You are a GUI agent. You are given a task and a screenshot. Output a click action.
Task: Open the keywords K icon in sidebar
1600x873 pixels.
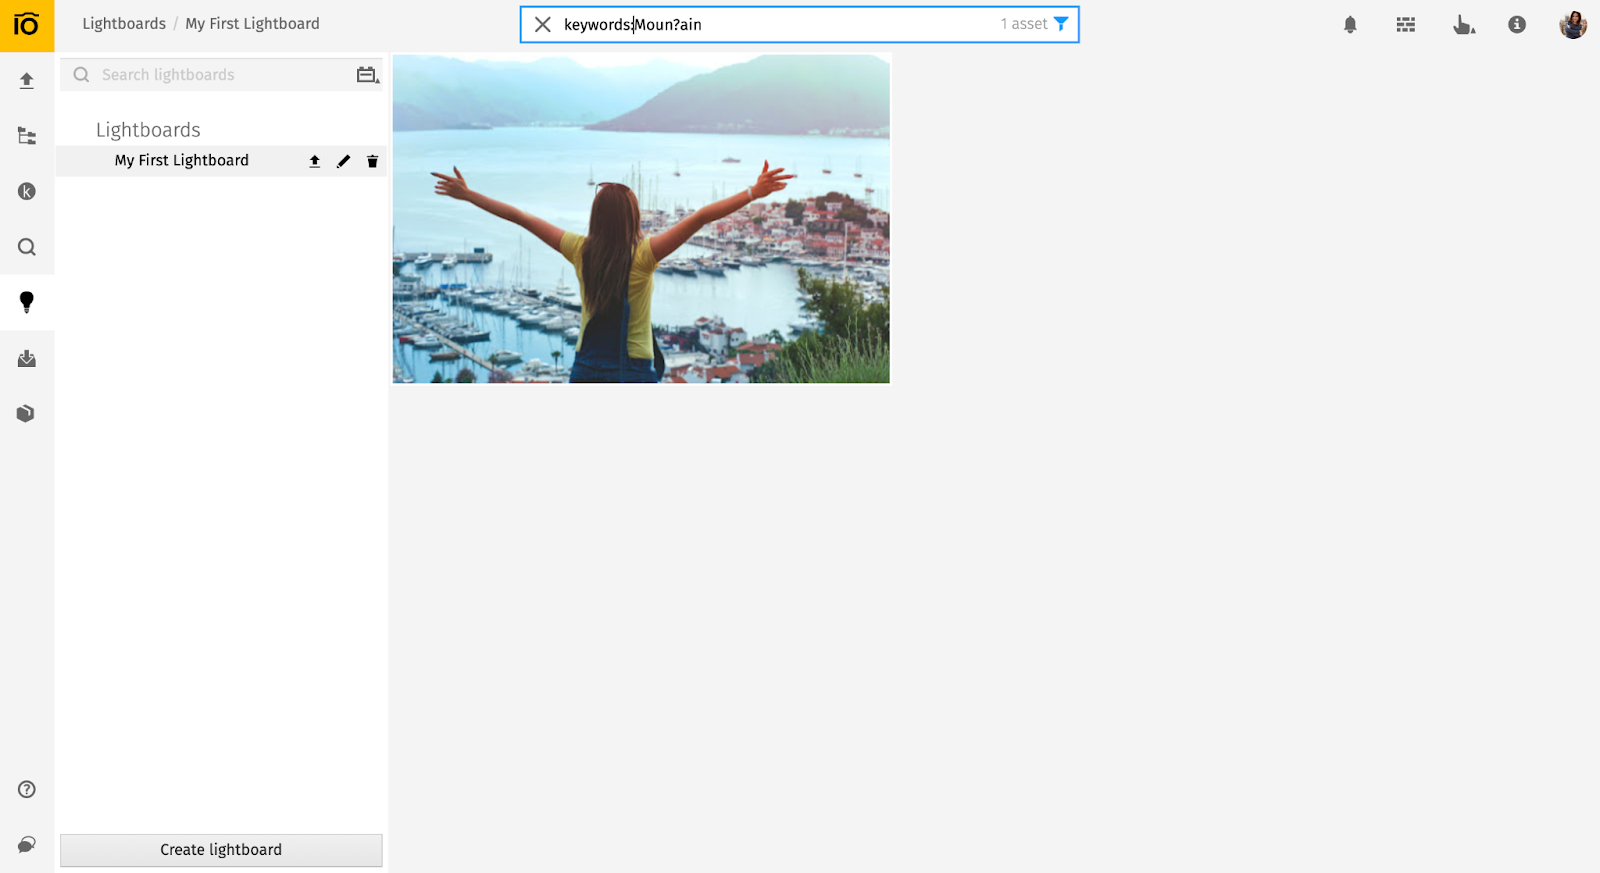tap(27, 191)
